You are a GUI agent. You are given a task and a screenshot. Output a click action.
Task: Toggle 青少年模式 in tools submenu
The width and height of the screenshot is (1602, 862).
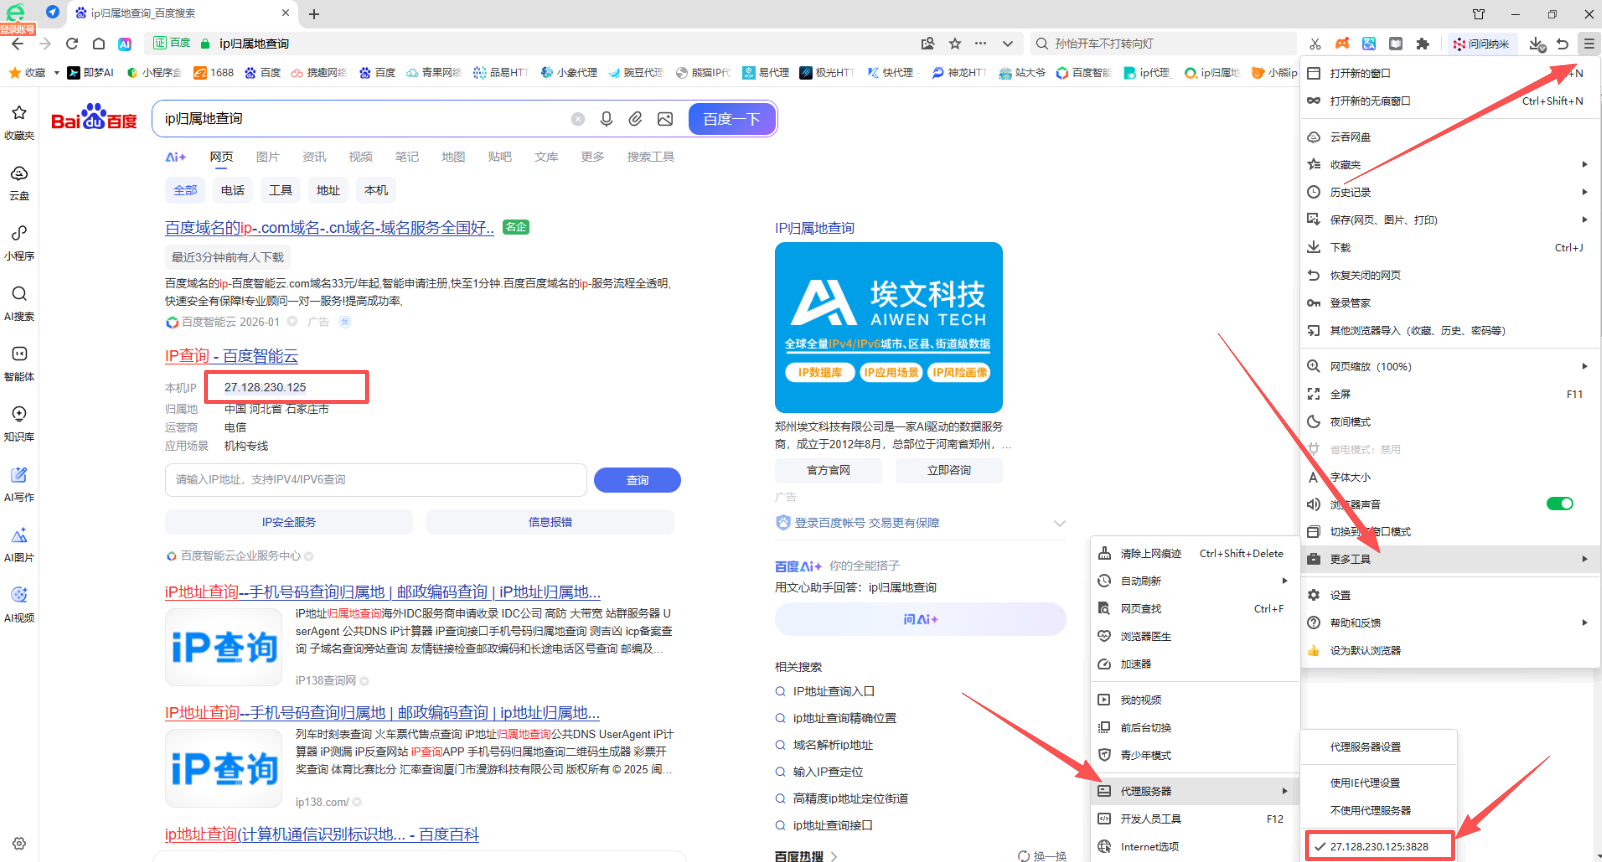[x=1194, y=755]
